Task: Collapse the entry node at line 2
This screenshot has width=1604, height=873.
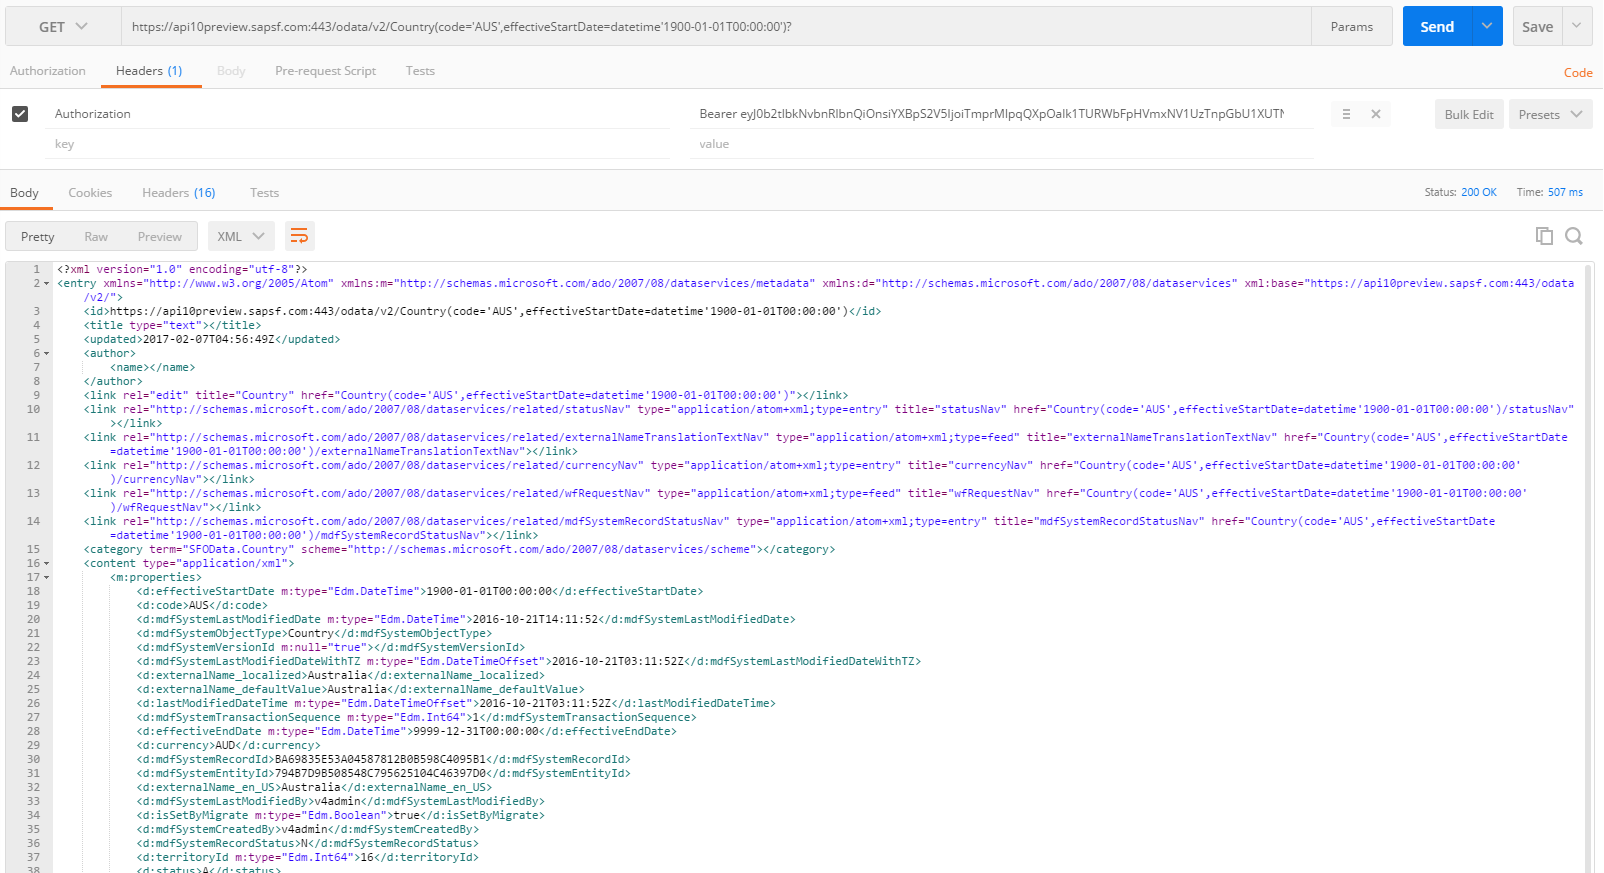Action: (46, 284)
